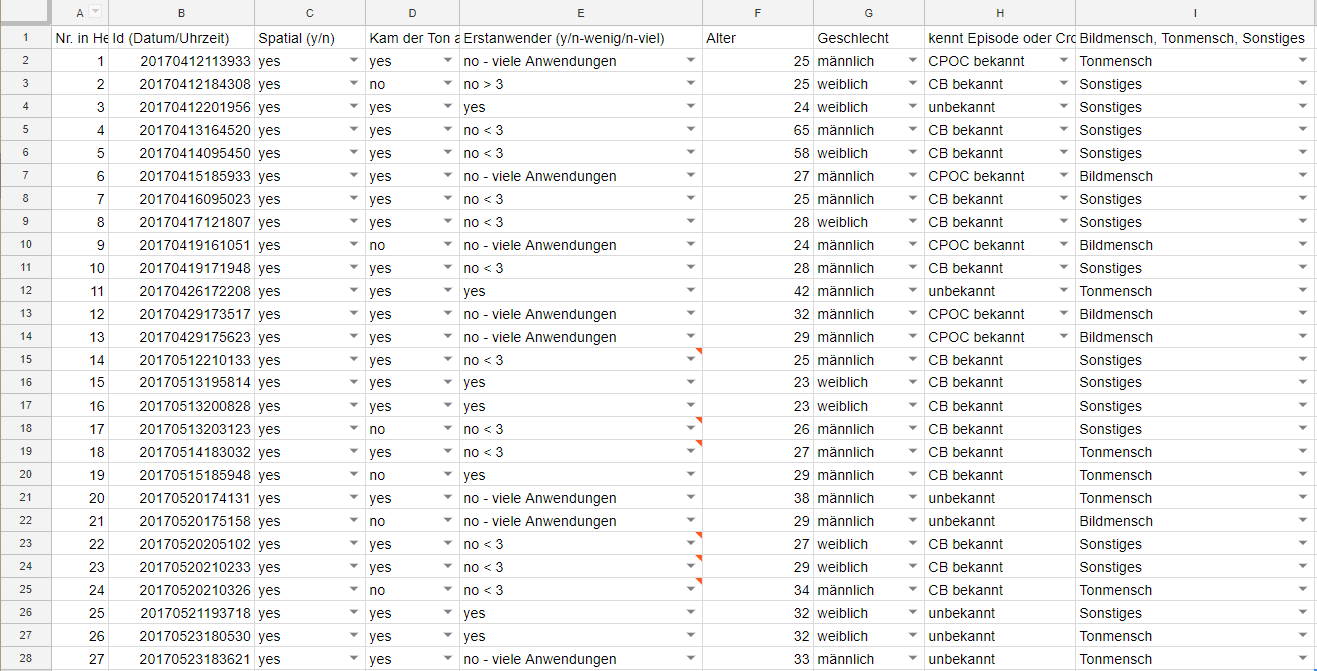Open kennt Episode dropdown for Id 20170429173517
The width and height of the screenshot is (1317, 671).
tap(1063, 314)
